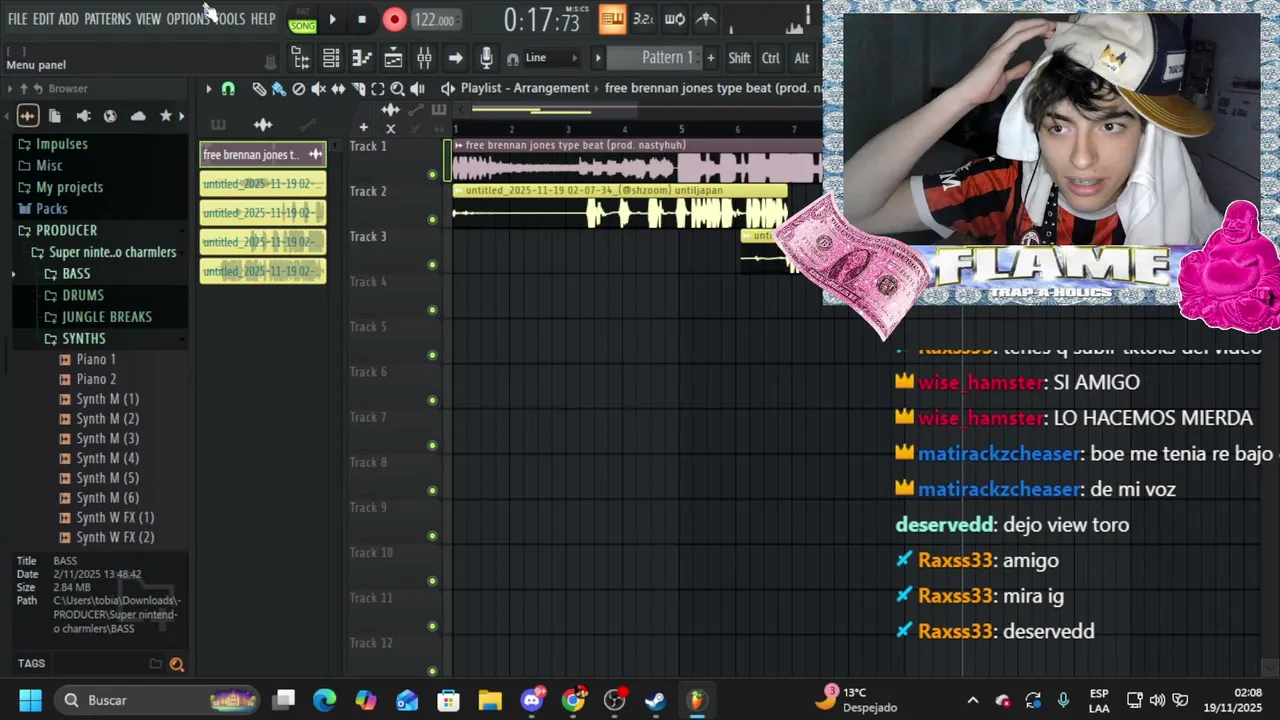The width and height of the screenshot is (1280, 720).
Task: Open Windows Start menu
Action: click(x=30, y=700)
